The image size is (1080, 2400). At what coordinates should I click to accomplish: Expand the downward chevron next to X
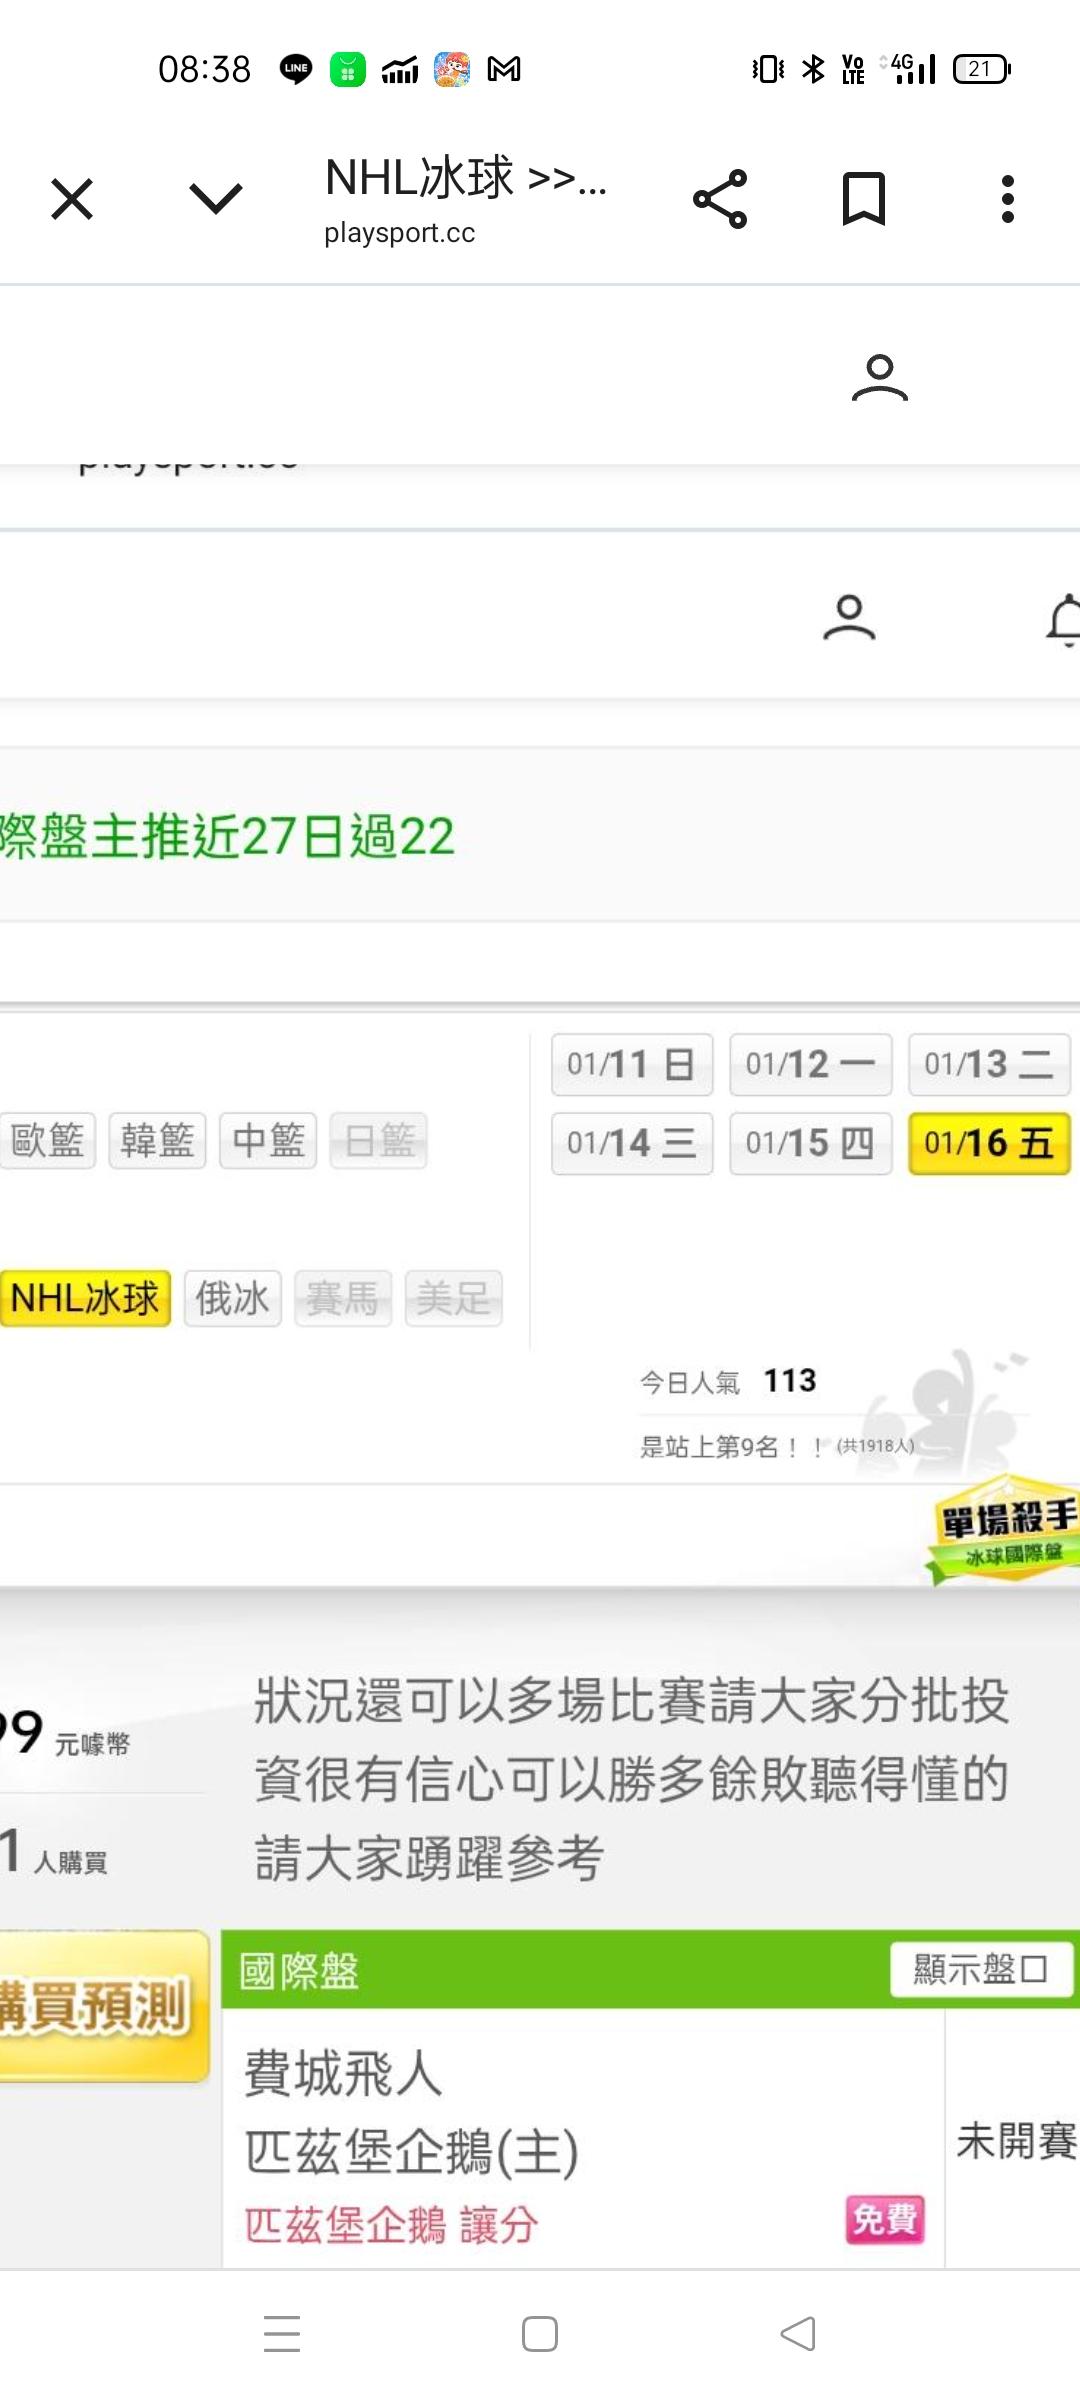click(x=216, y=198)
